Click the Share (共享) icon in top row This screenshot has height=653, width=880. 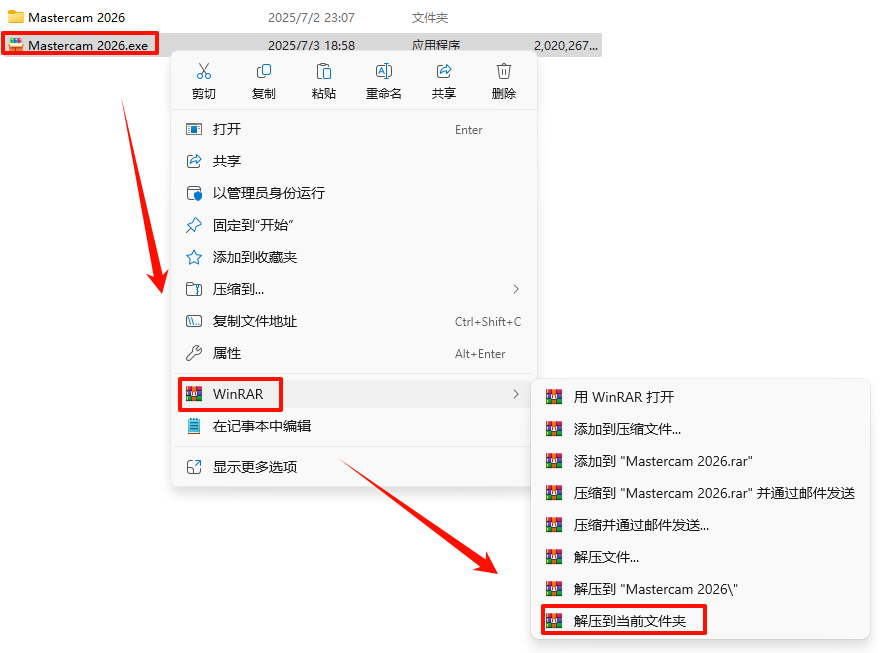point(444,71)
